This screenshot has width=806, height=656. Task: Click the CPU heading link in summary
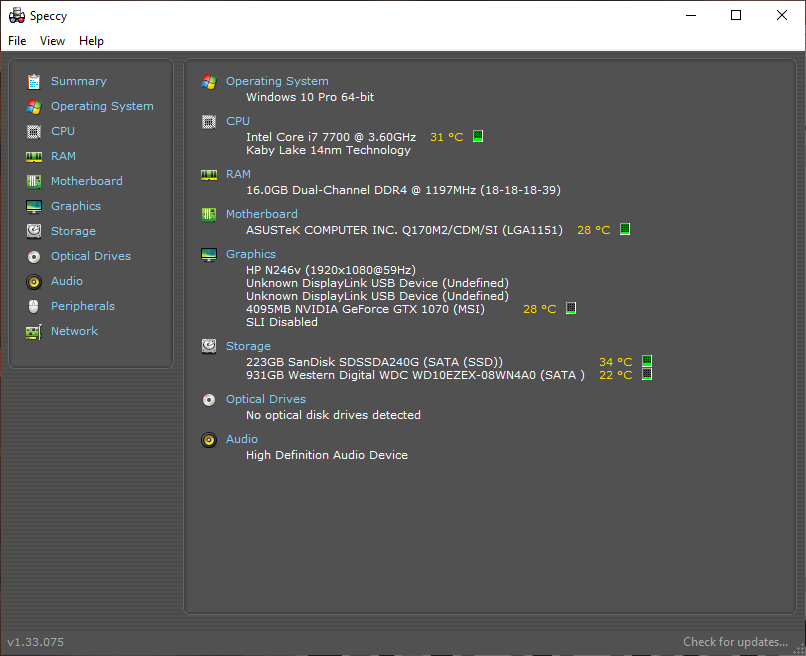point(237,121)
